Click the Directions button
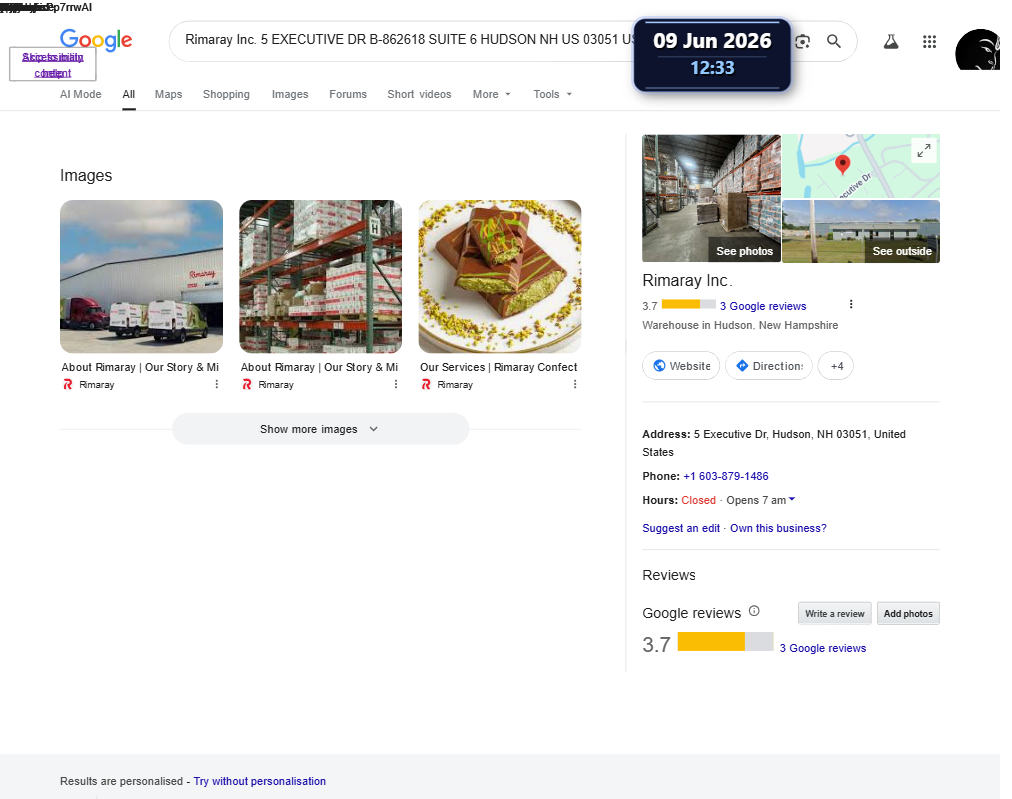This screenshot has width=1012, height=799. pyautogui.click(x=769, y=366)
